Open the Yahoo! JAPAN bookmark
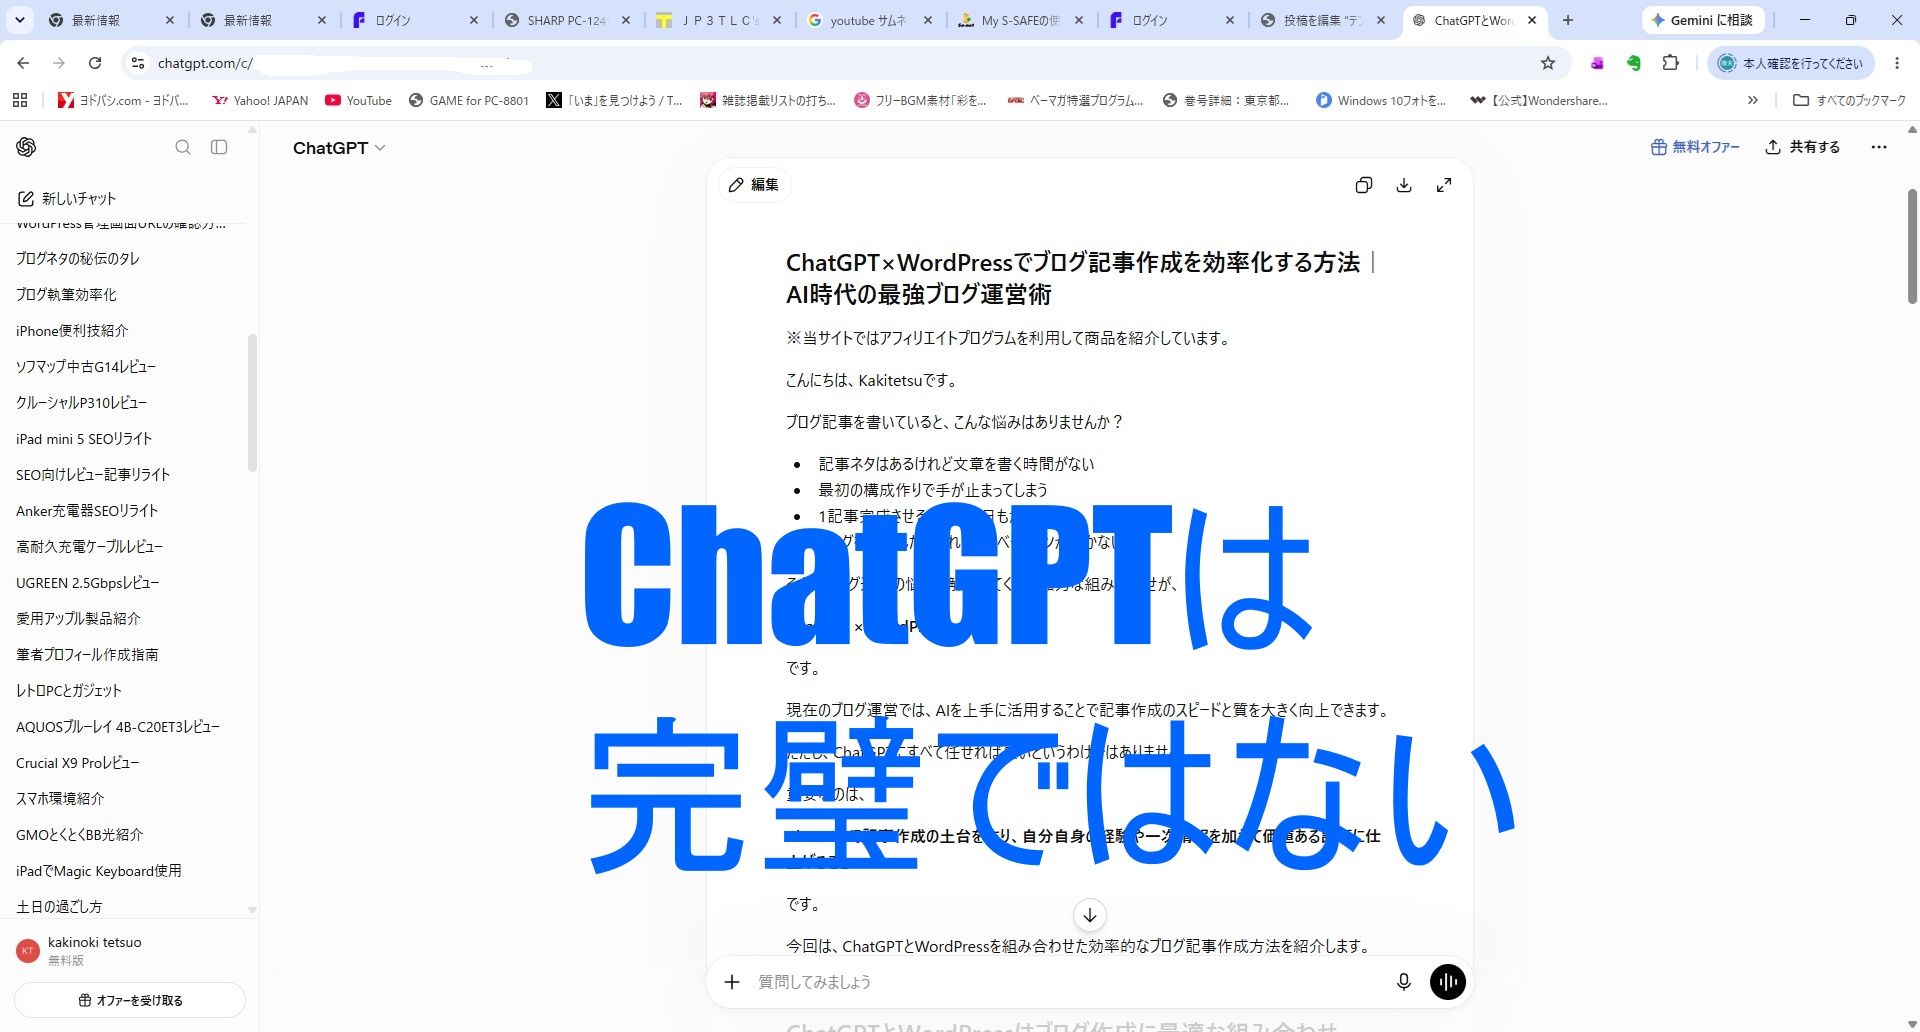The height and width of the screenshot is (1032, 1920). [x=260, y=100]
